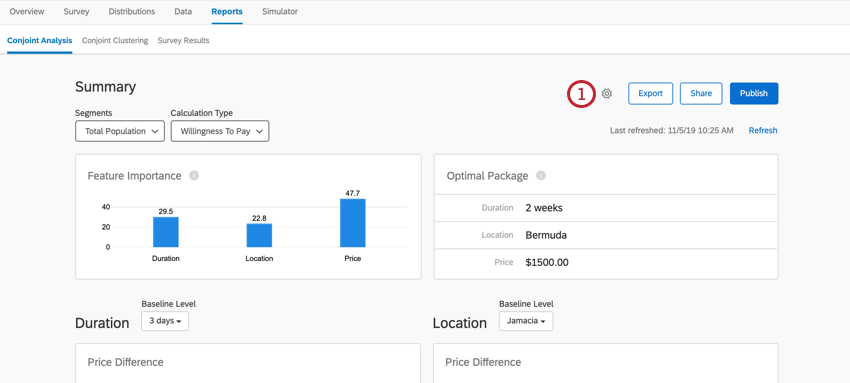
Task: Open the settings gear icon
Action: (607, 94)
